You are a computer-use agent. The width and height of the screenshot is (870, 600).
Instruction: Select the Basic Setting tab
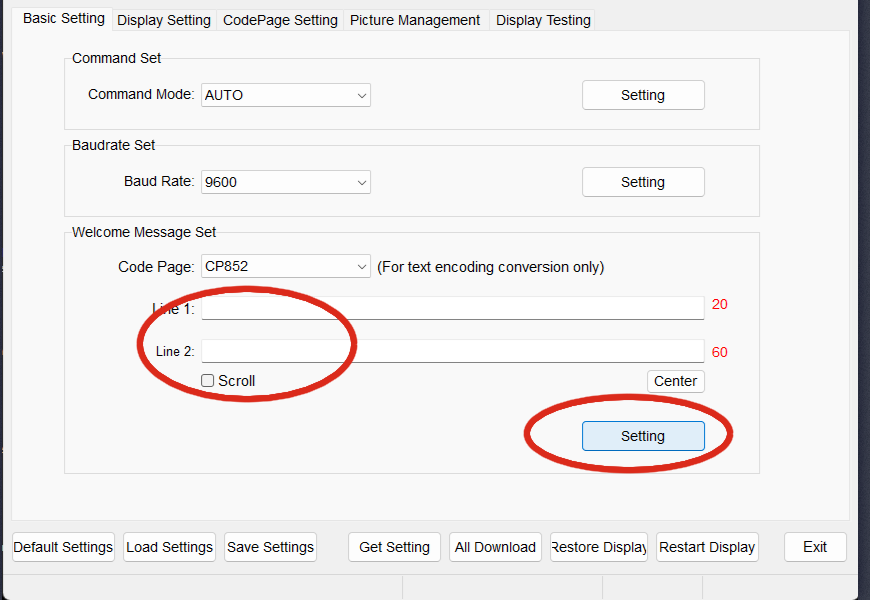(x=64, y=19)
